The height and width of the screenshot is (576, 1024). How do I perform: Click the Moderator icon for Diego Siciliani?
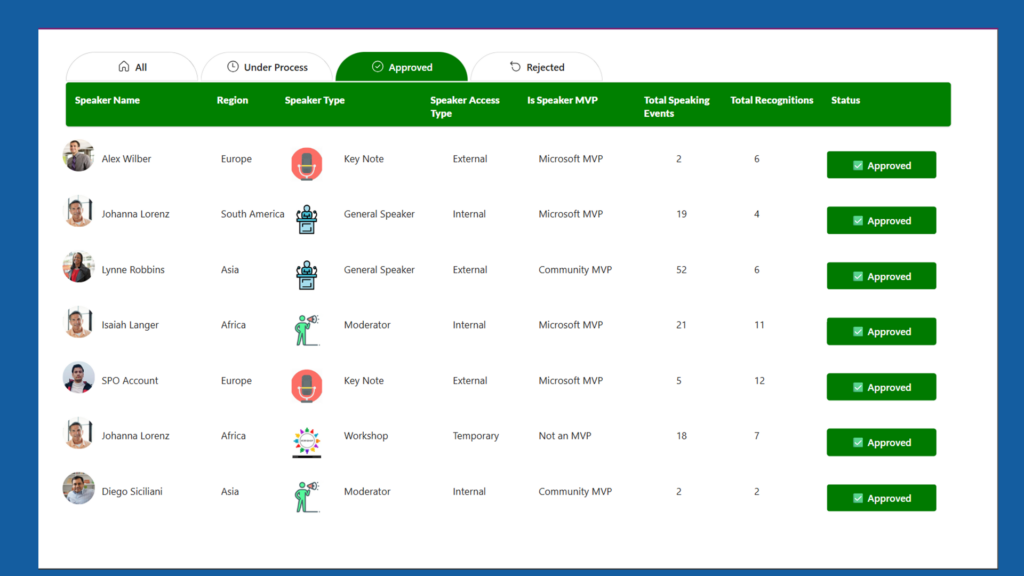click(x=307, y=497)
